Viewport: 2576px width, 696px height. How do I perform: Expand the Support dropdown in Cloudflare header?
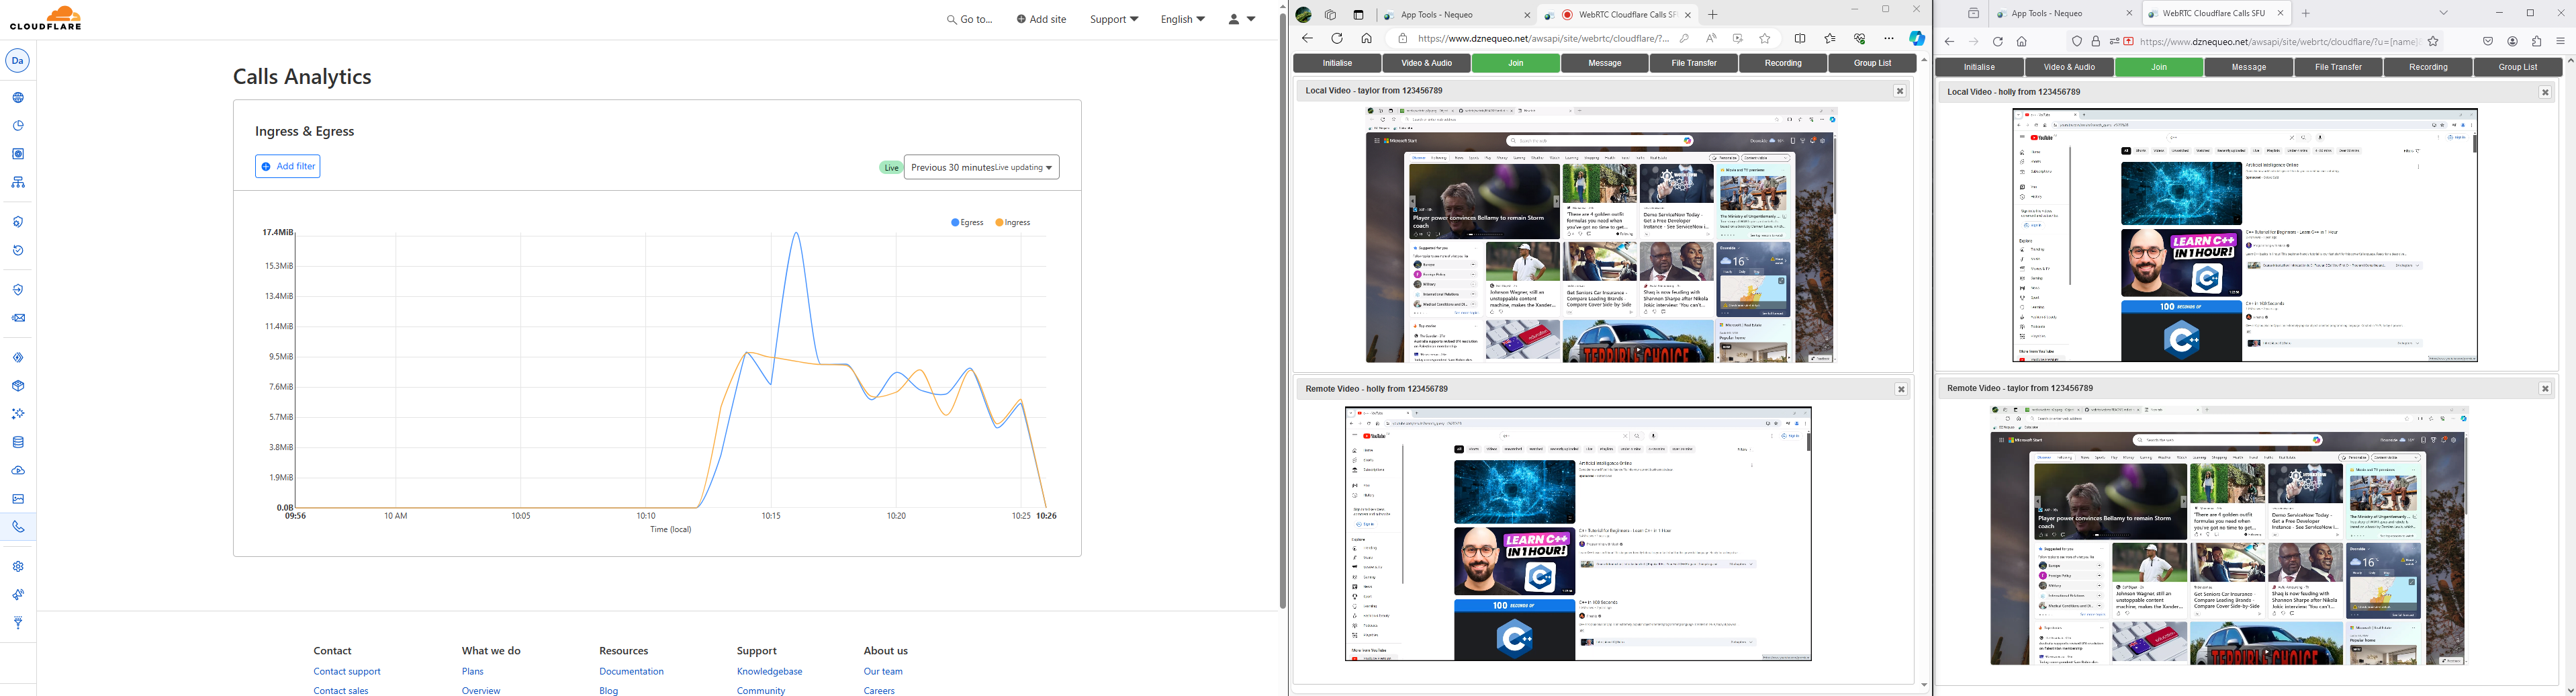1114,19
